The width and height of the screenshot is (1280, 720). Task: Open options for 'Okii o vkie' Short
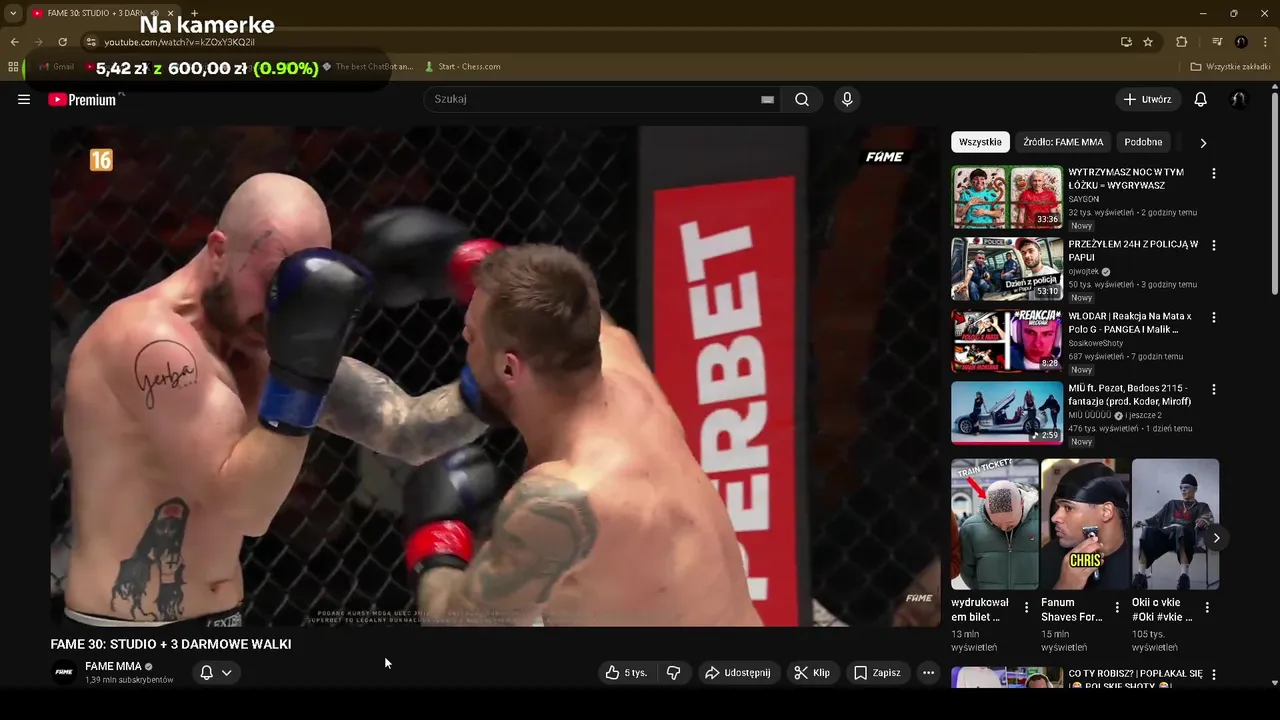[1207, 607]
